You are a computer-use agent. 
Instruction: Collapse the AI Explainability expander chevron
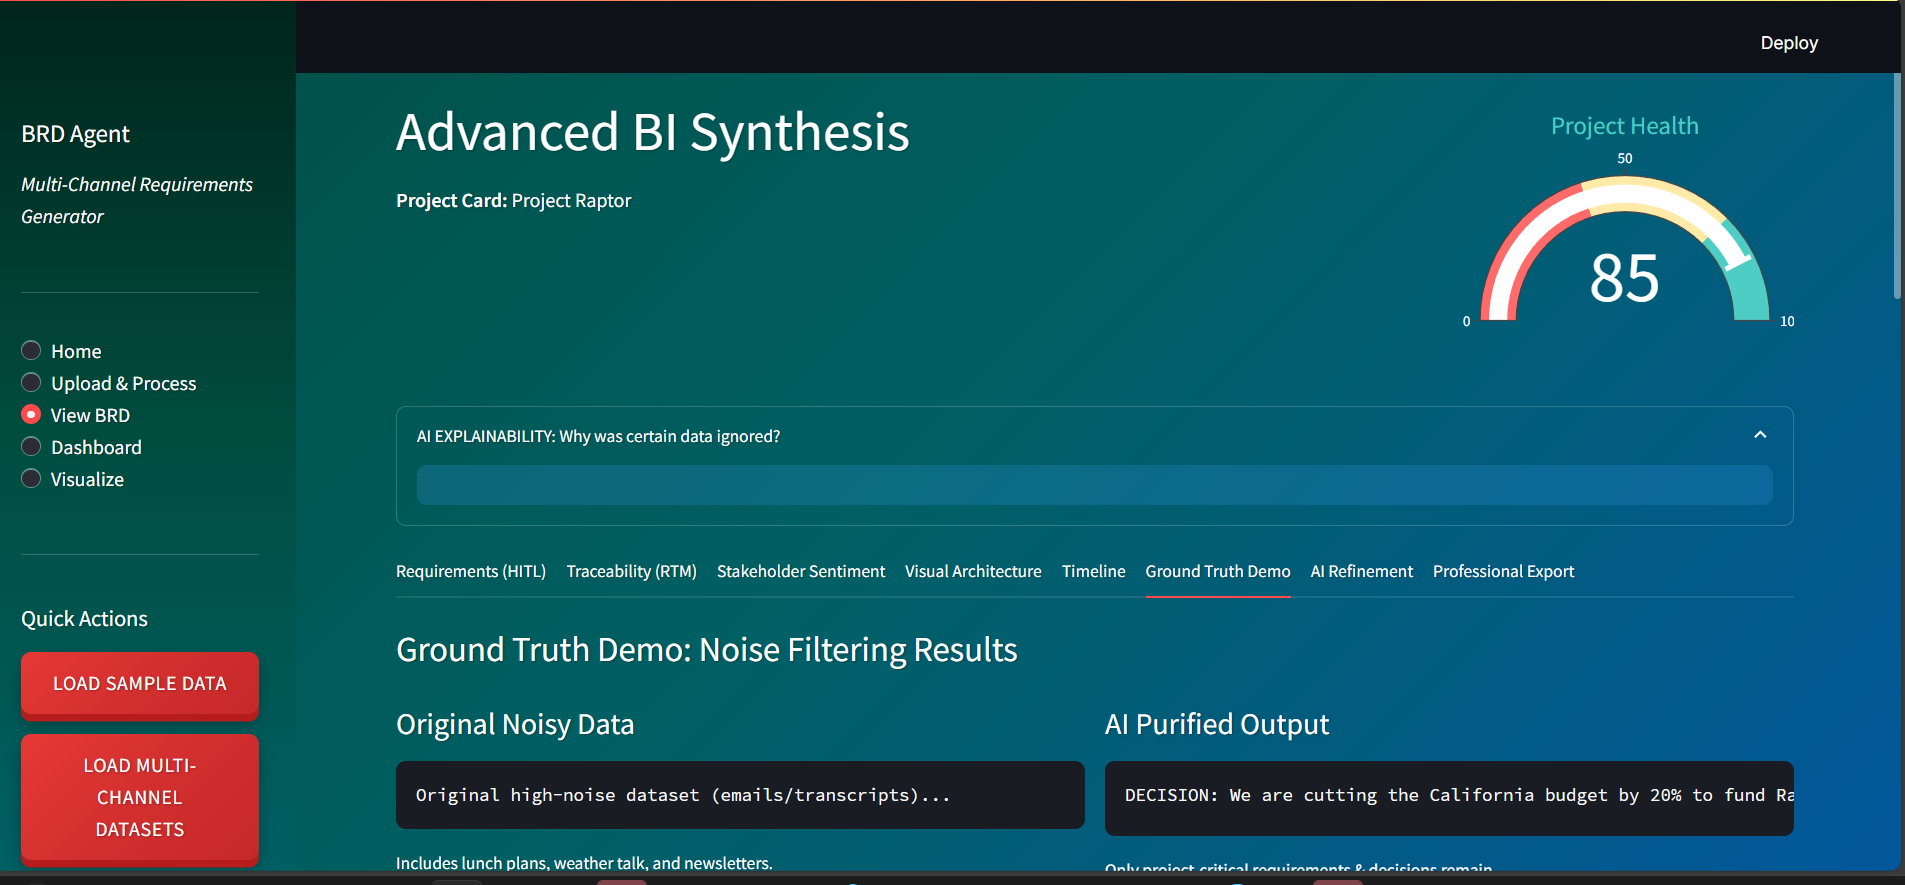(1760, 435)
